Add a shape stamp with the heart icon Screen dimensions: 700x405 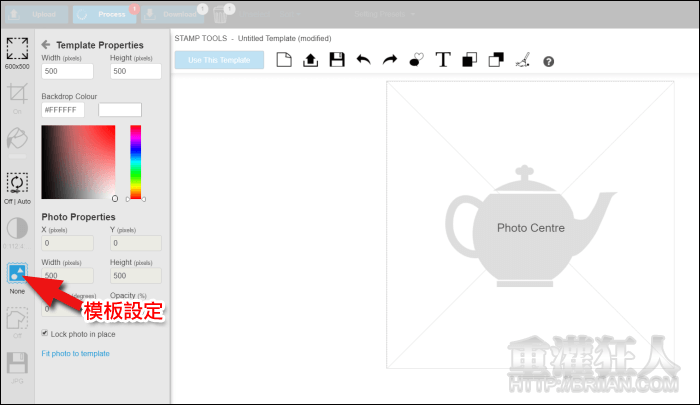pos(416,60)
